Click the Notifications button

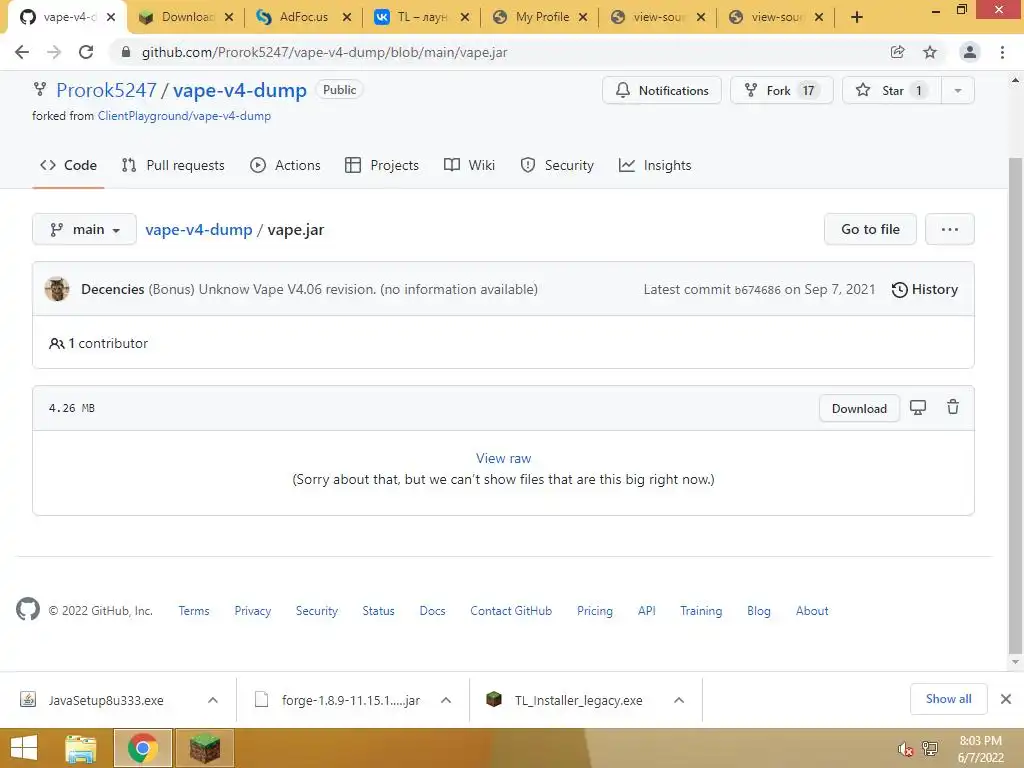pos(662,90)
